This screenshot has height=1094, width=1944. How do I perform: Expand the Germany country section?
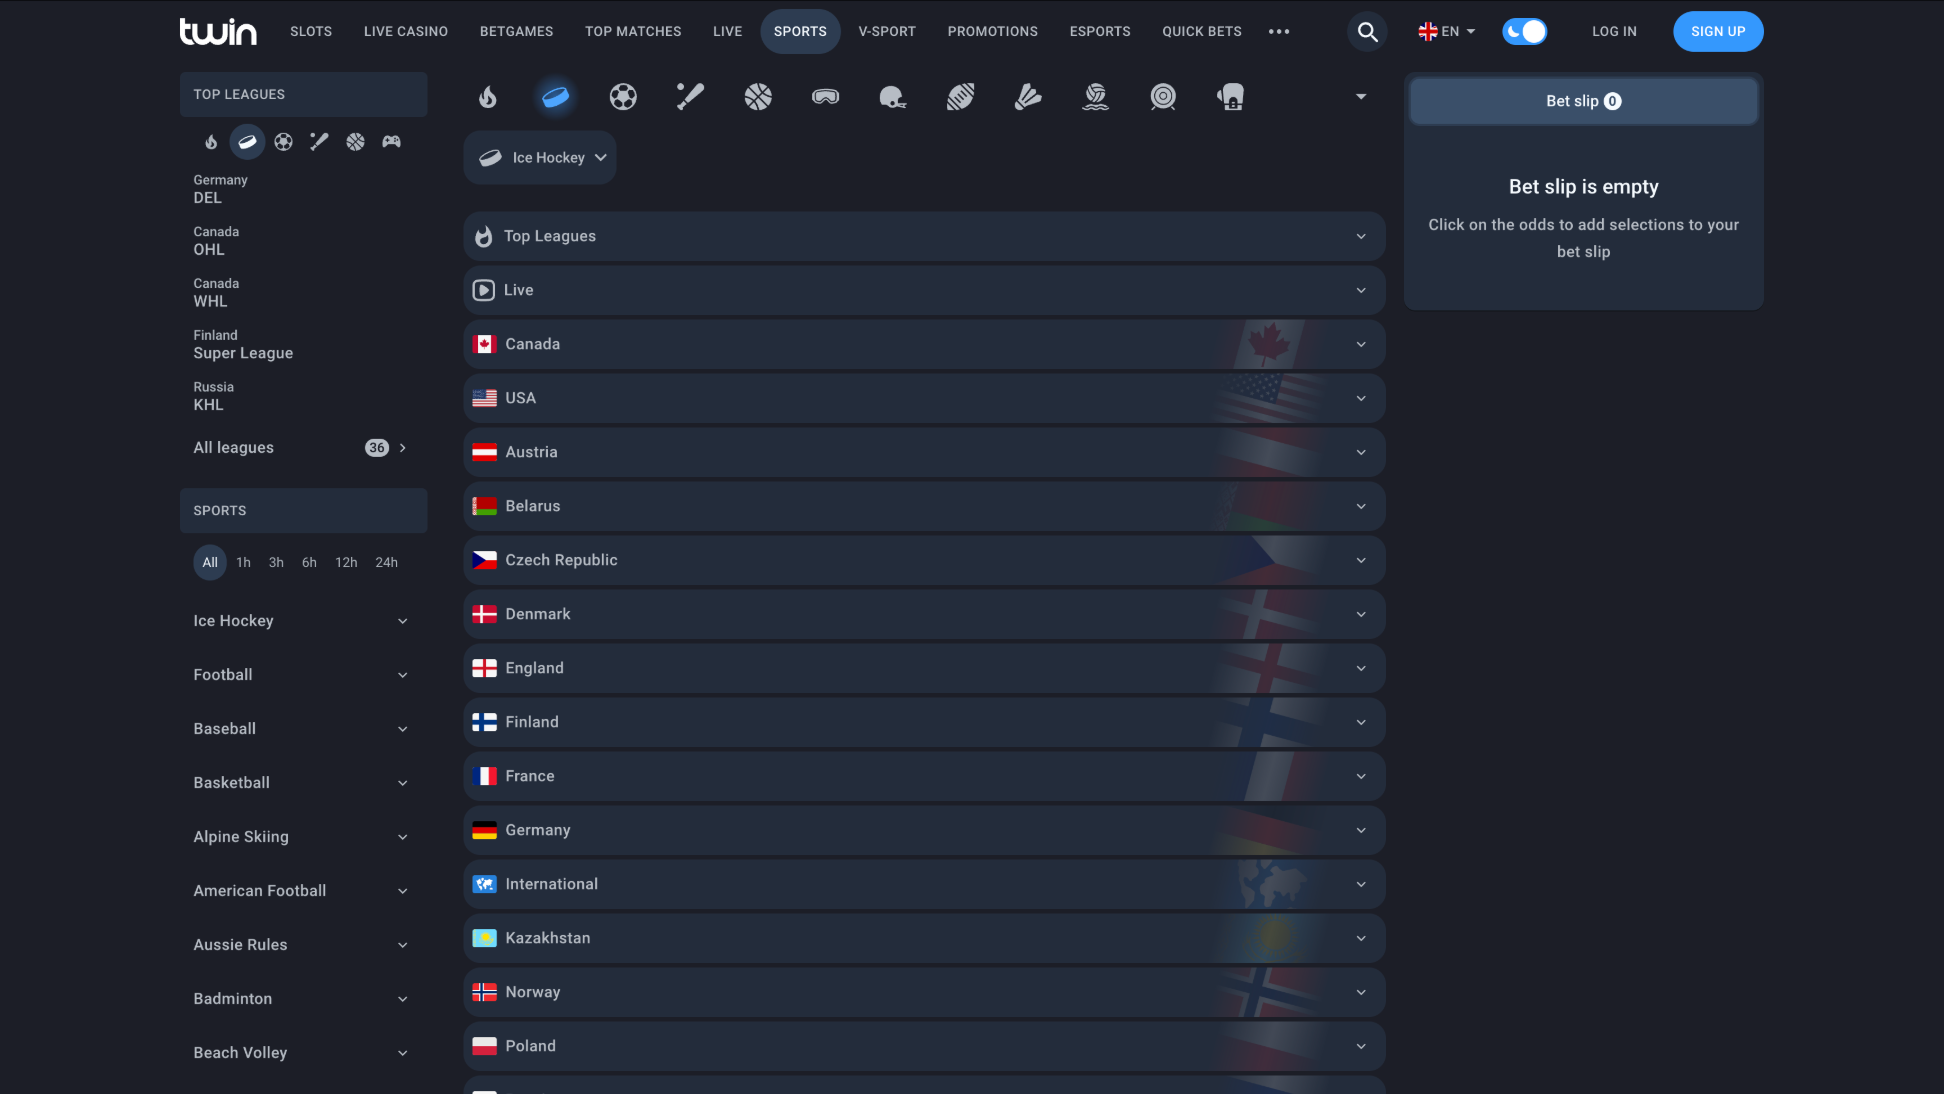click(x=923, y=830)
